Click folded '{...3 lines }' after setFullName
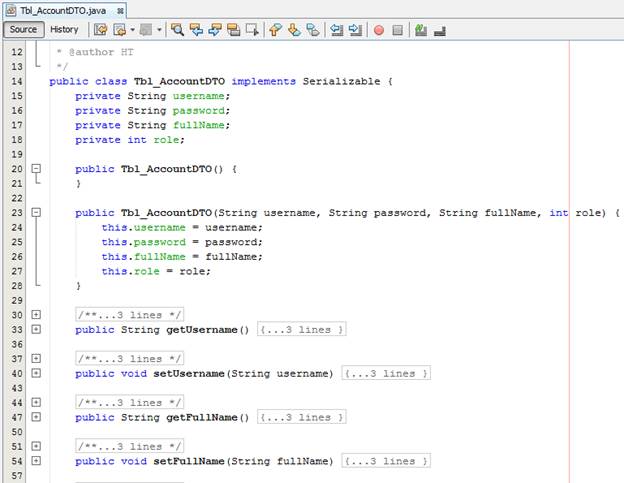Screen dimensions: 624x483 coord(386,461)
